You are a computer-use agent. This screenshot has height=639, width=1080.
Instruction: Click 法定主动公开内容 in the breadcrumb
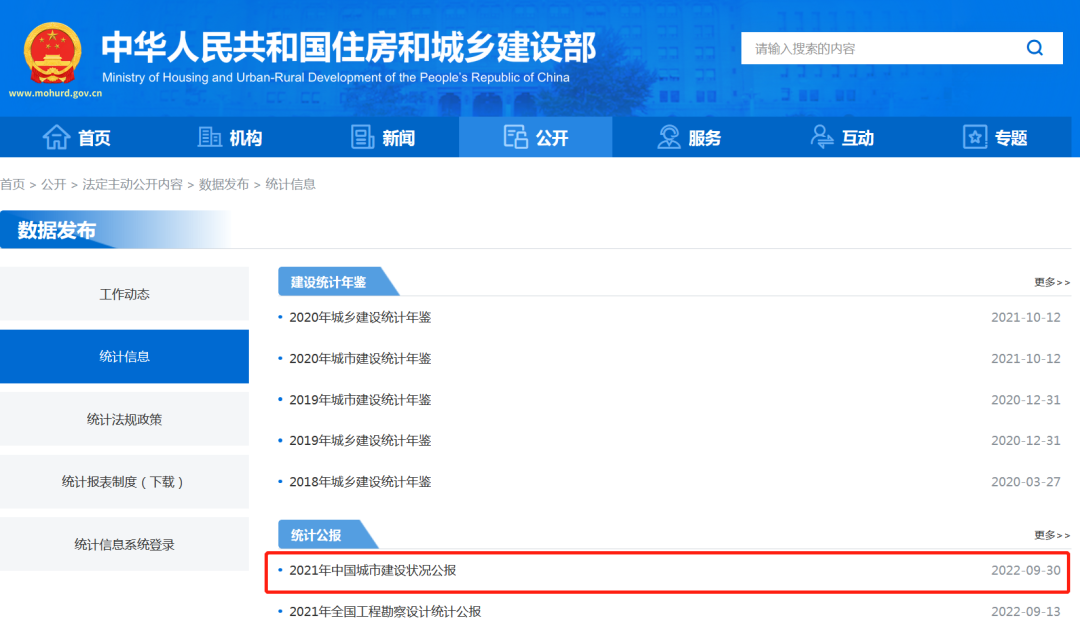(x=132, y=184)
